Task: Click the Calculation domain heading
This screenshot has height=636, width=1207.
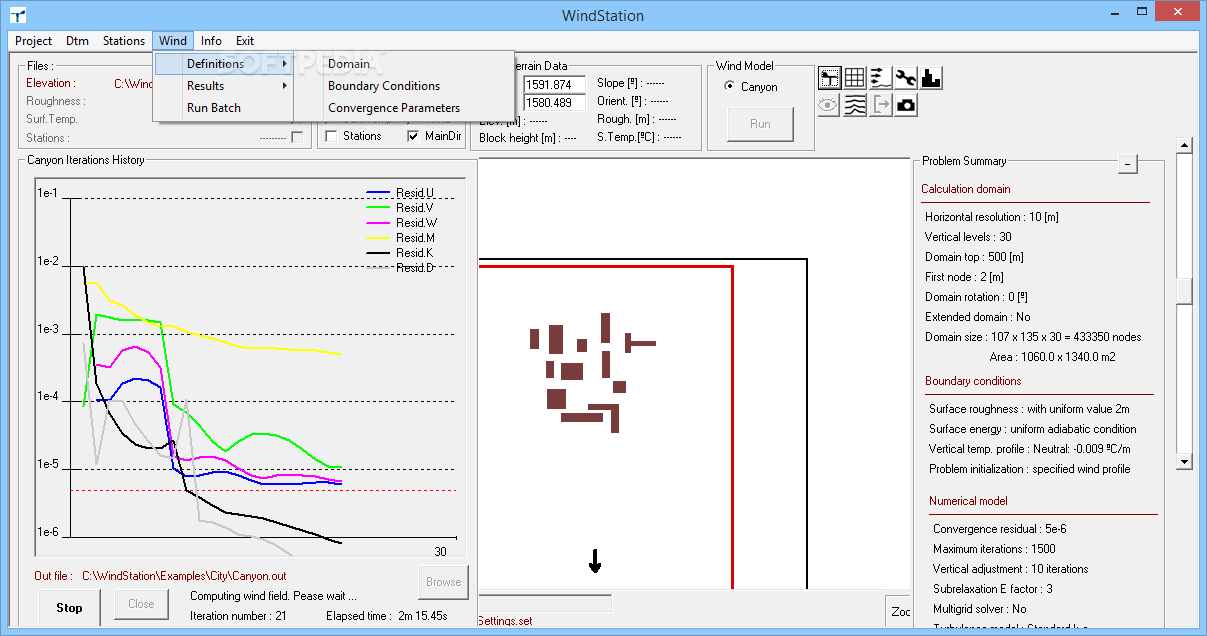Action: click(x=965, y=189)
